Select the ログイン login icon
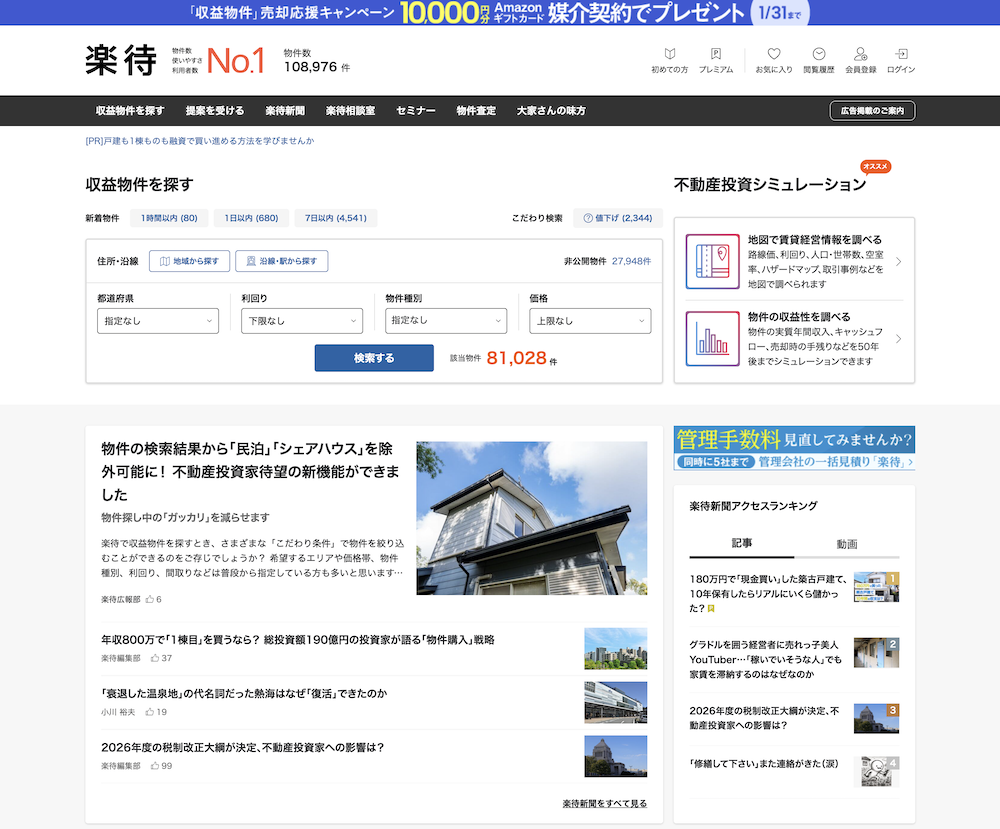1000x829 pixels. coord(902,58)
